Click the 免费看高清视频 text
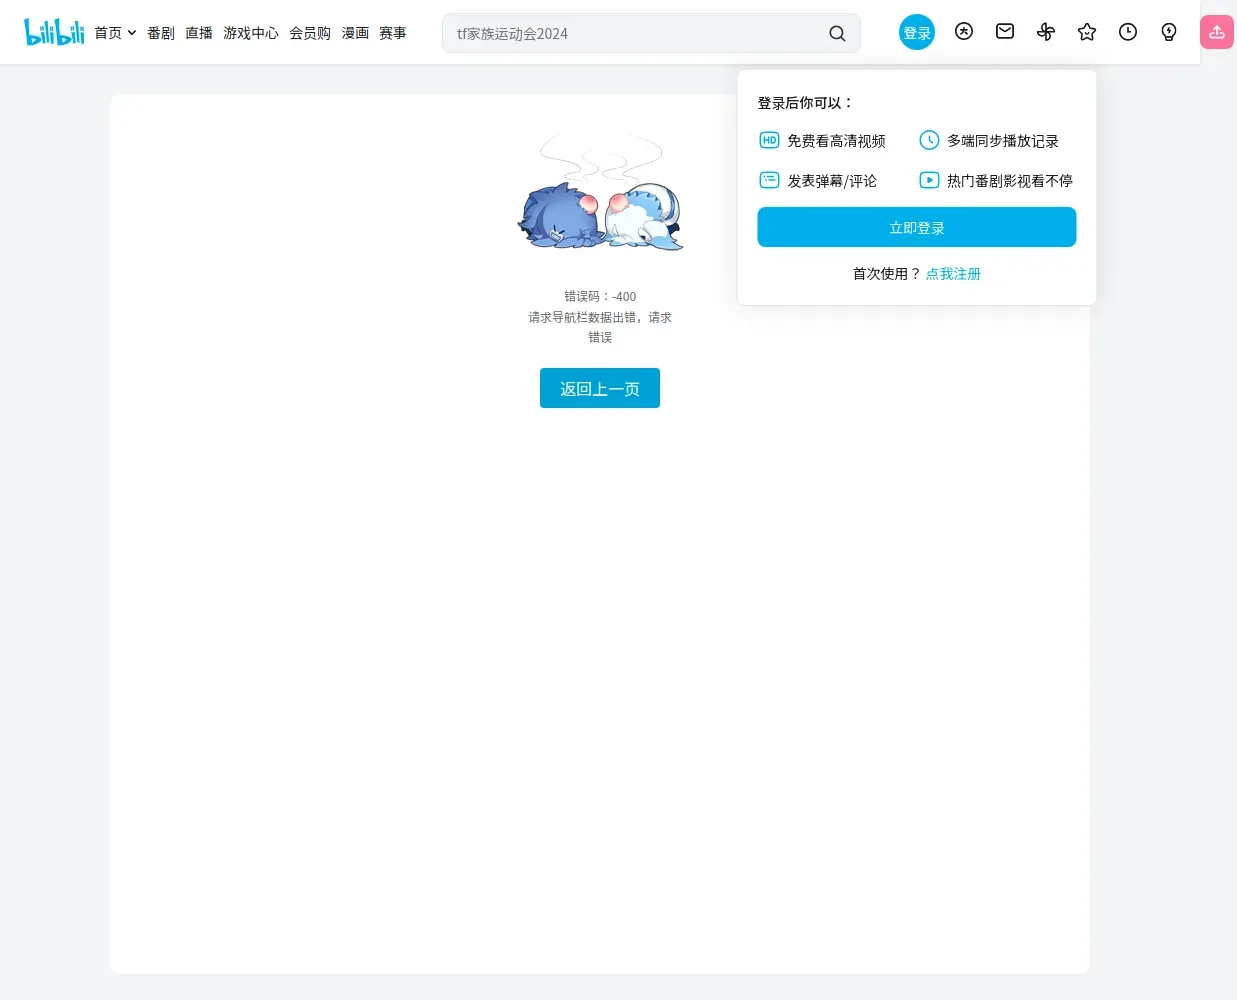1237x1000 pixels. (836, 141)
